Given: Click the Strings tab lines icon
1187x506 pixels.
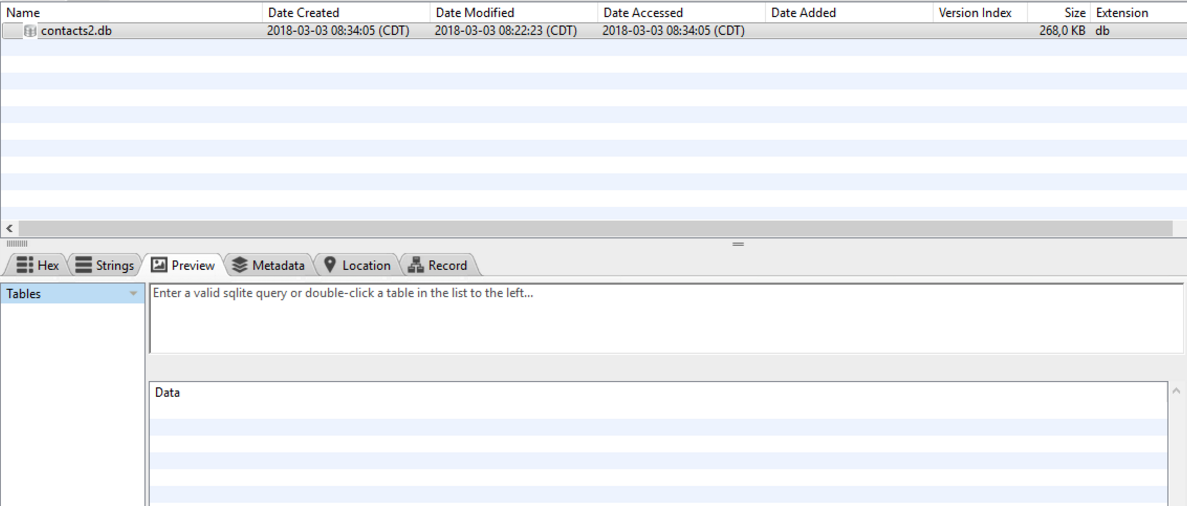Looking at the screenshot, I should pyautogui.click(x=83, y=265).
